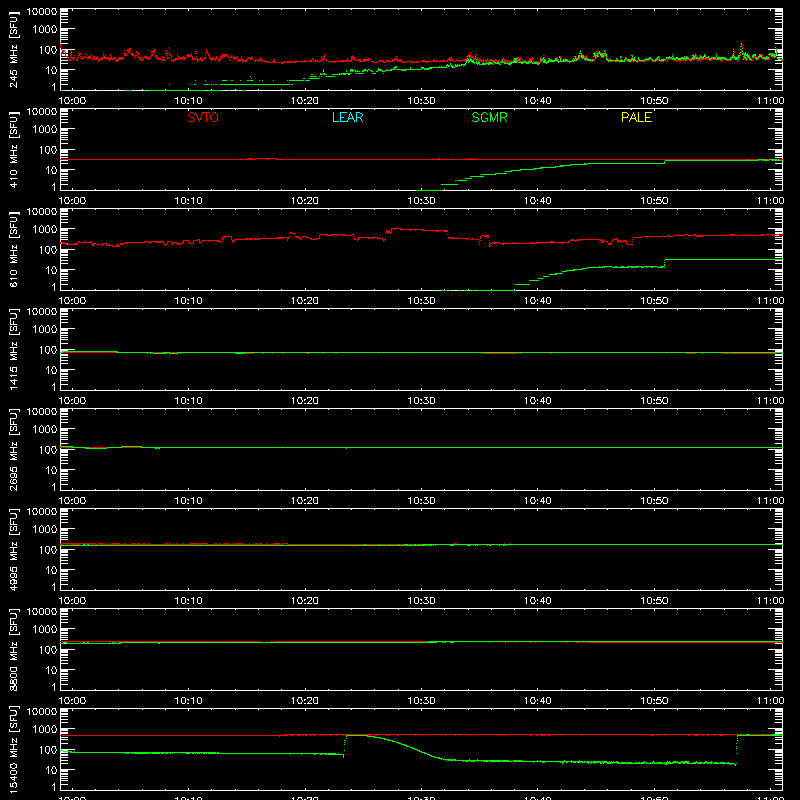
Task: Select the 610 MHz [SFU] axis title
Action: (x=14, y=249)
